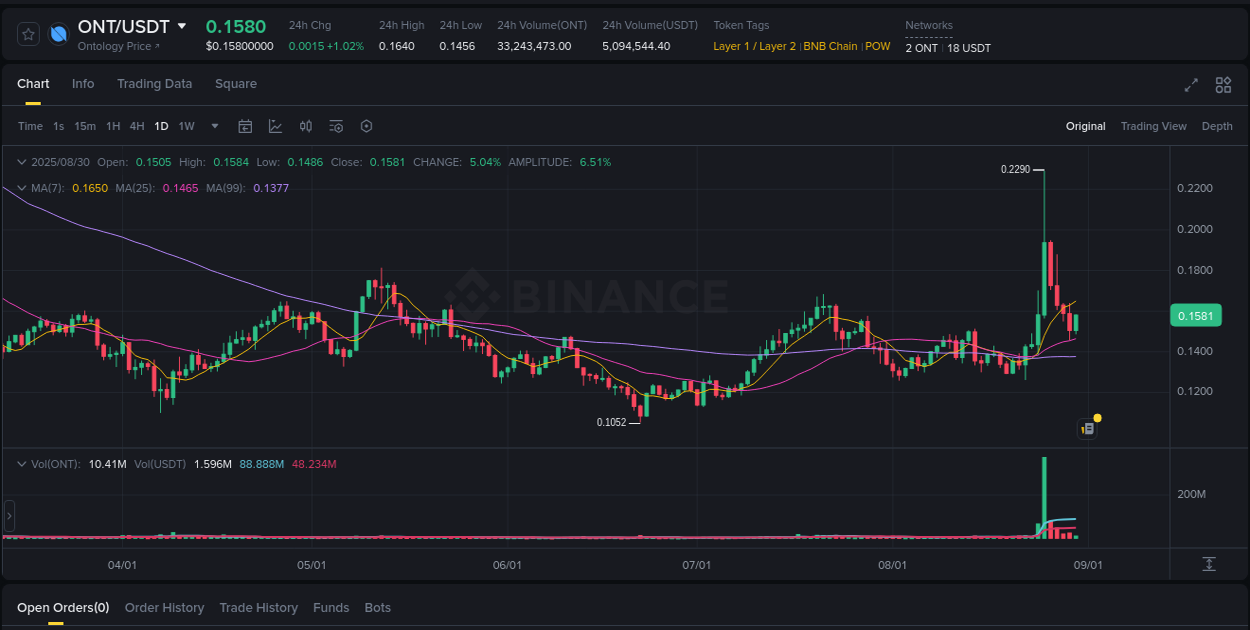1250x630 pixels.
Task: Expand the left side panel arrow
Action: click(x=8, y=515)
